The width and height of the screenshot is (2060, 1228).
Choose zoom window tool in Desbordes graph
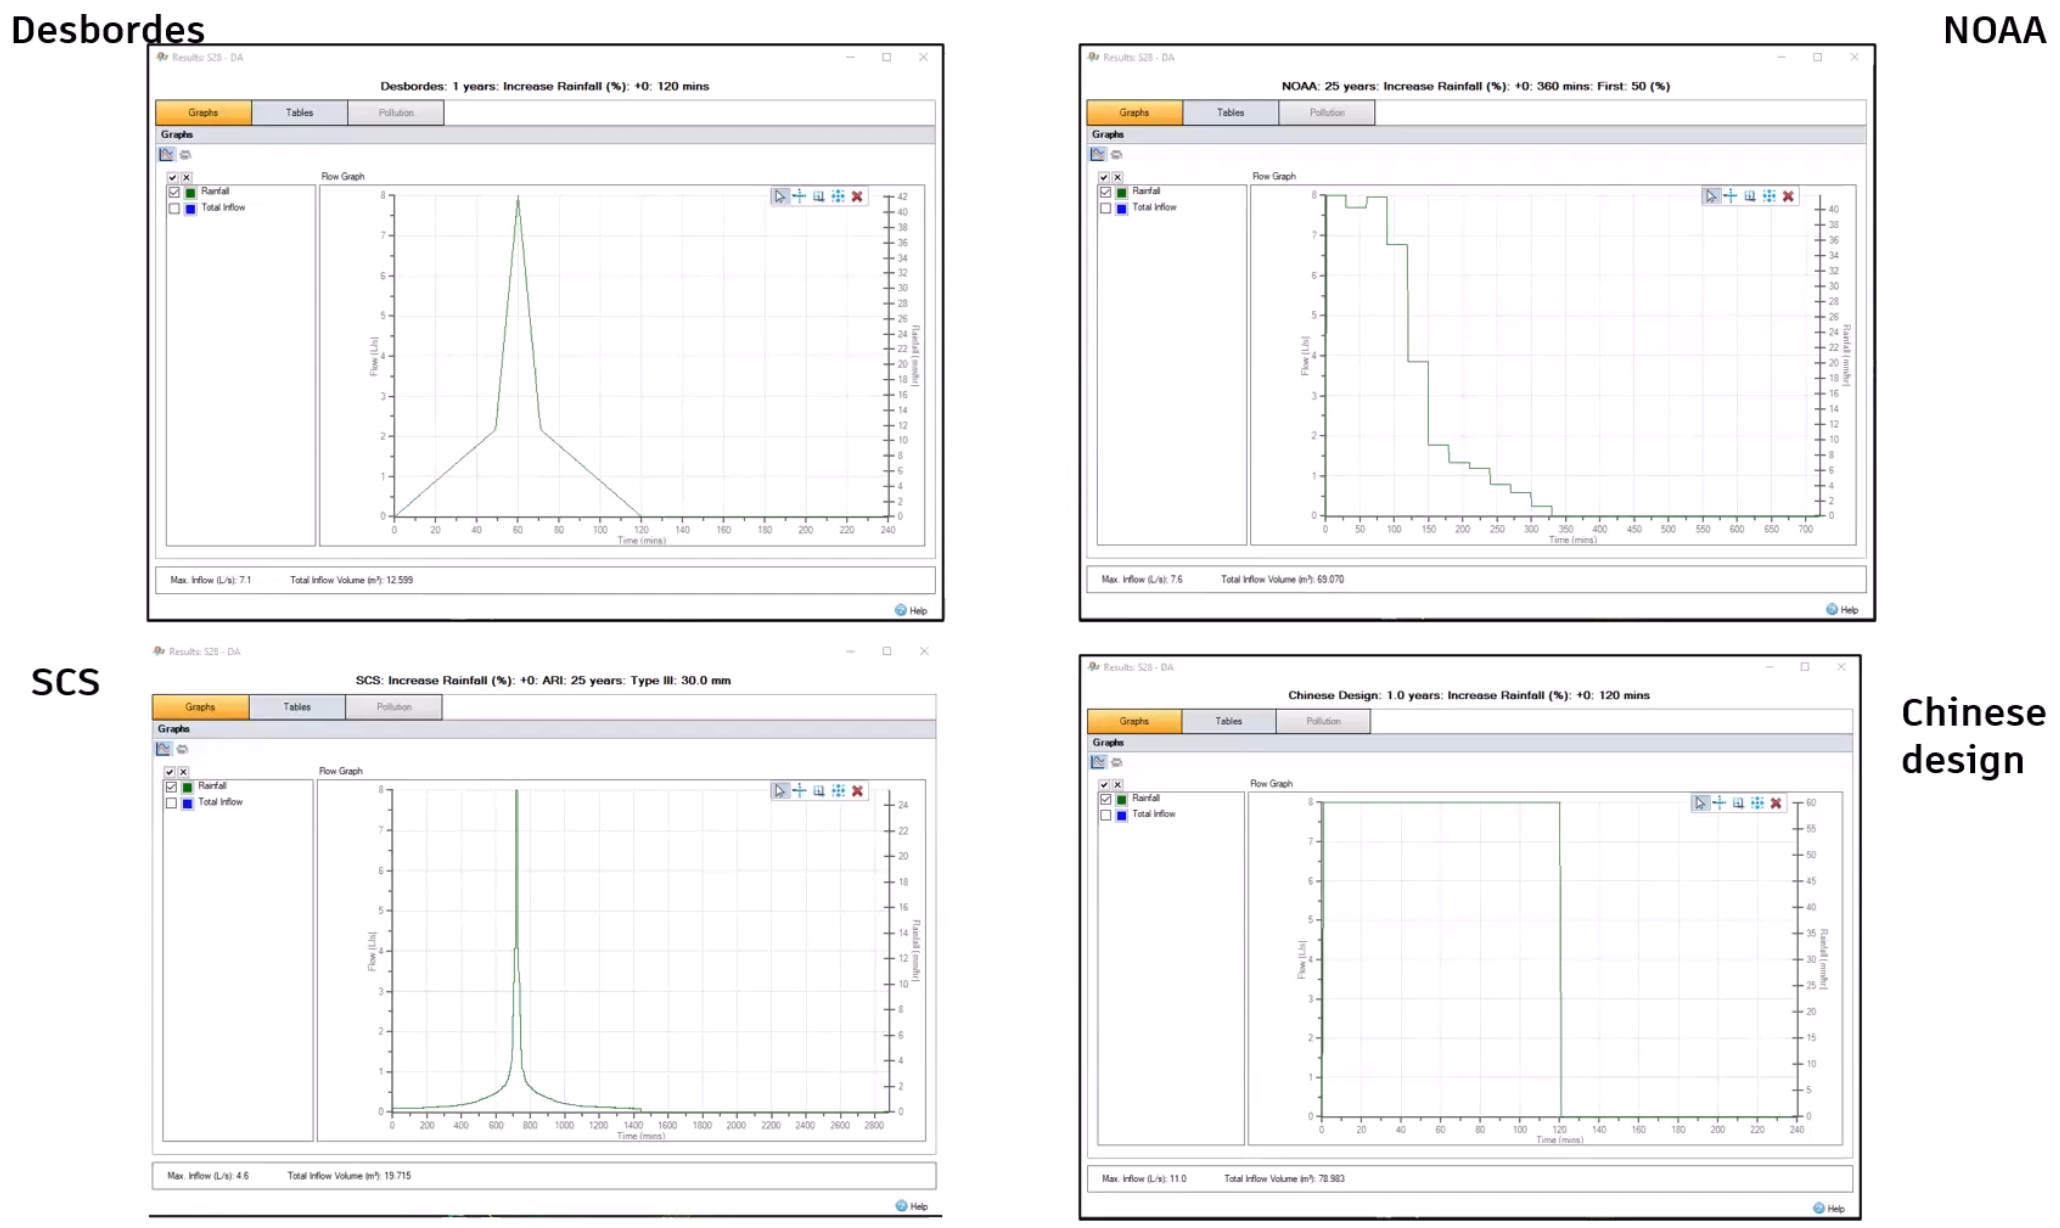[x=819, y=196]
